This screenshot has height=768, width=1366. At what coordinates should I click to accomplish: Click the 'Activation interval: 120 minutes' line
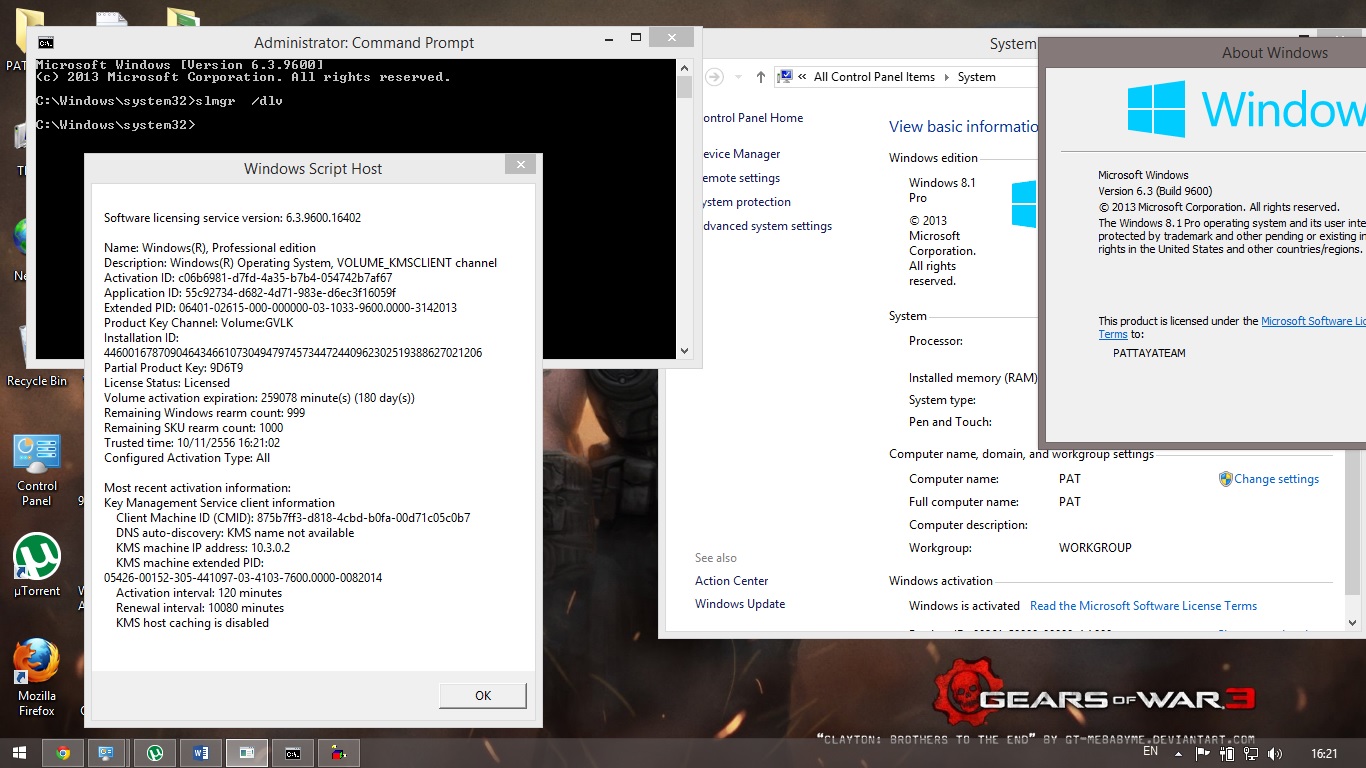coord(199,593)
